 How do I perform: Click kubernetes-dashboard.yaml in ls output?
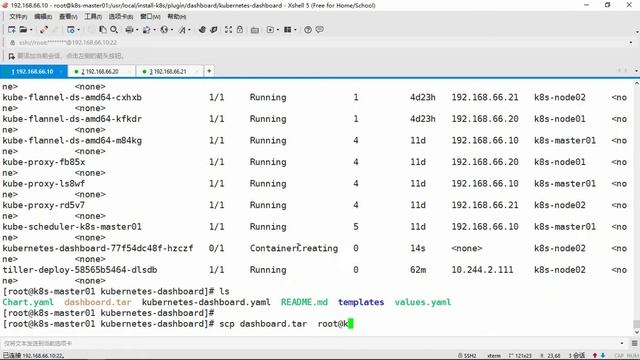206,302
